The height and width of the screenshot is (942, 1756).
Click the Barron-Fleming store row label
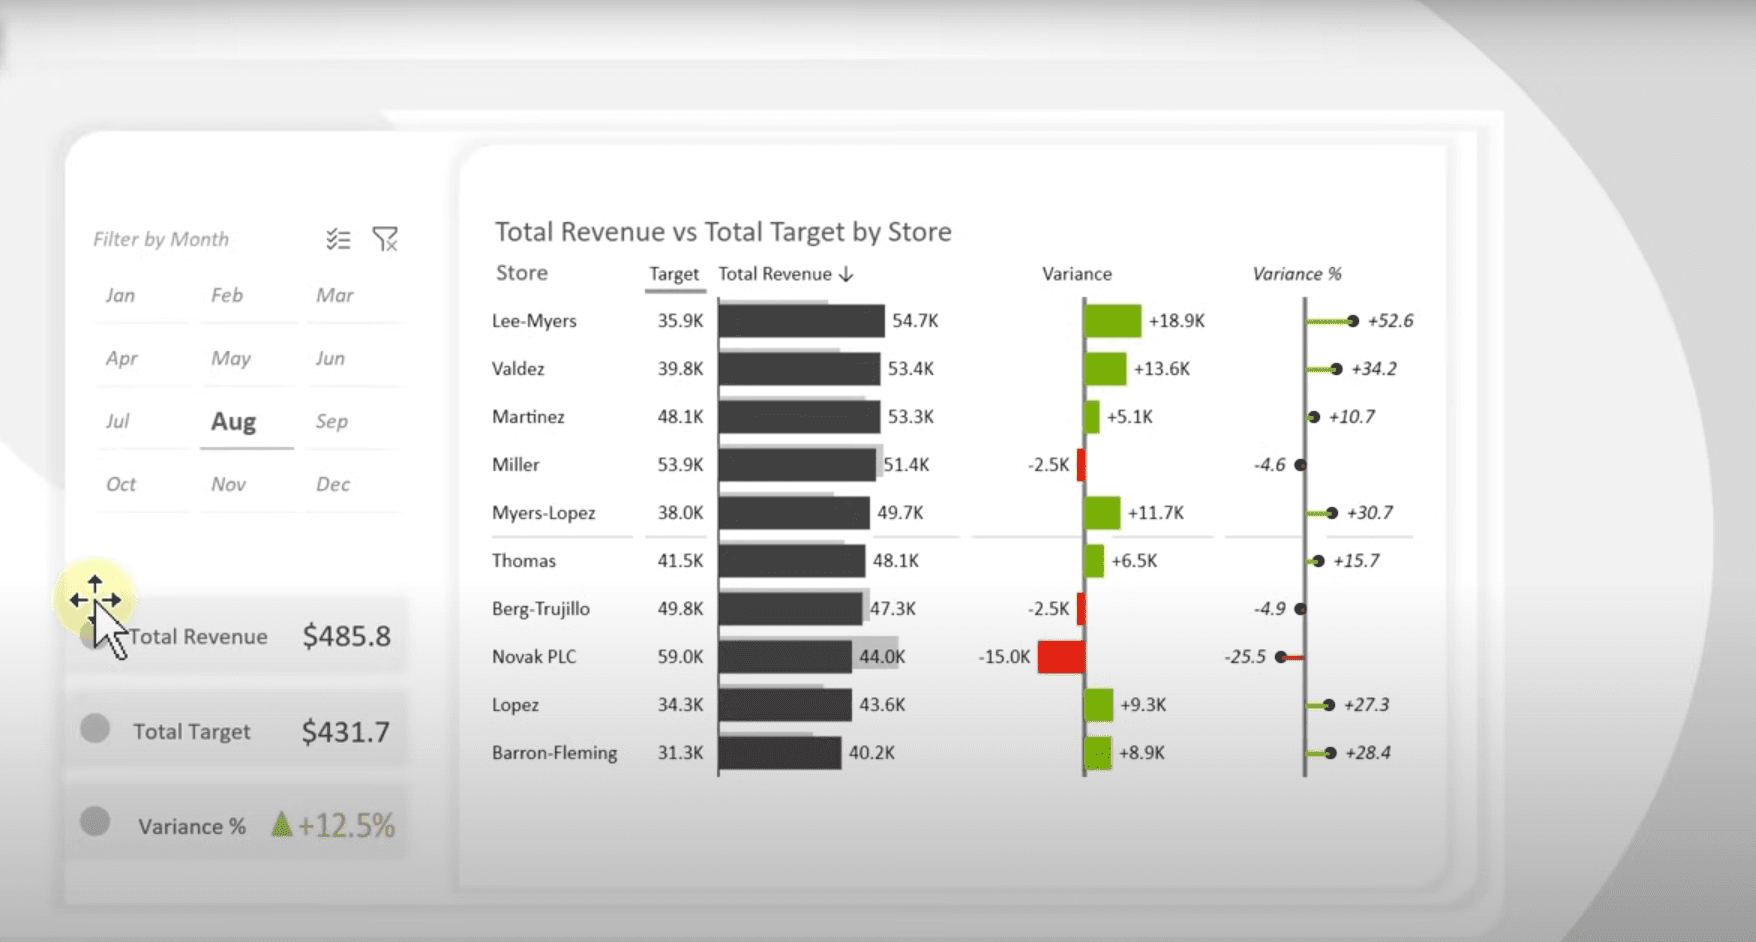[554, 753]
